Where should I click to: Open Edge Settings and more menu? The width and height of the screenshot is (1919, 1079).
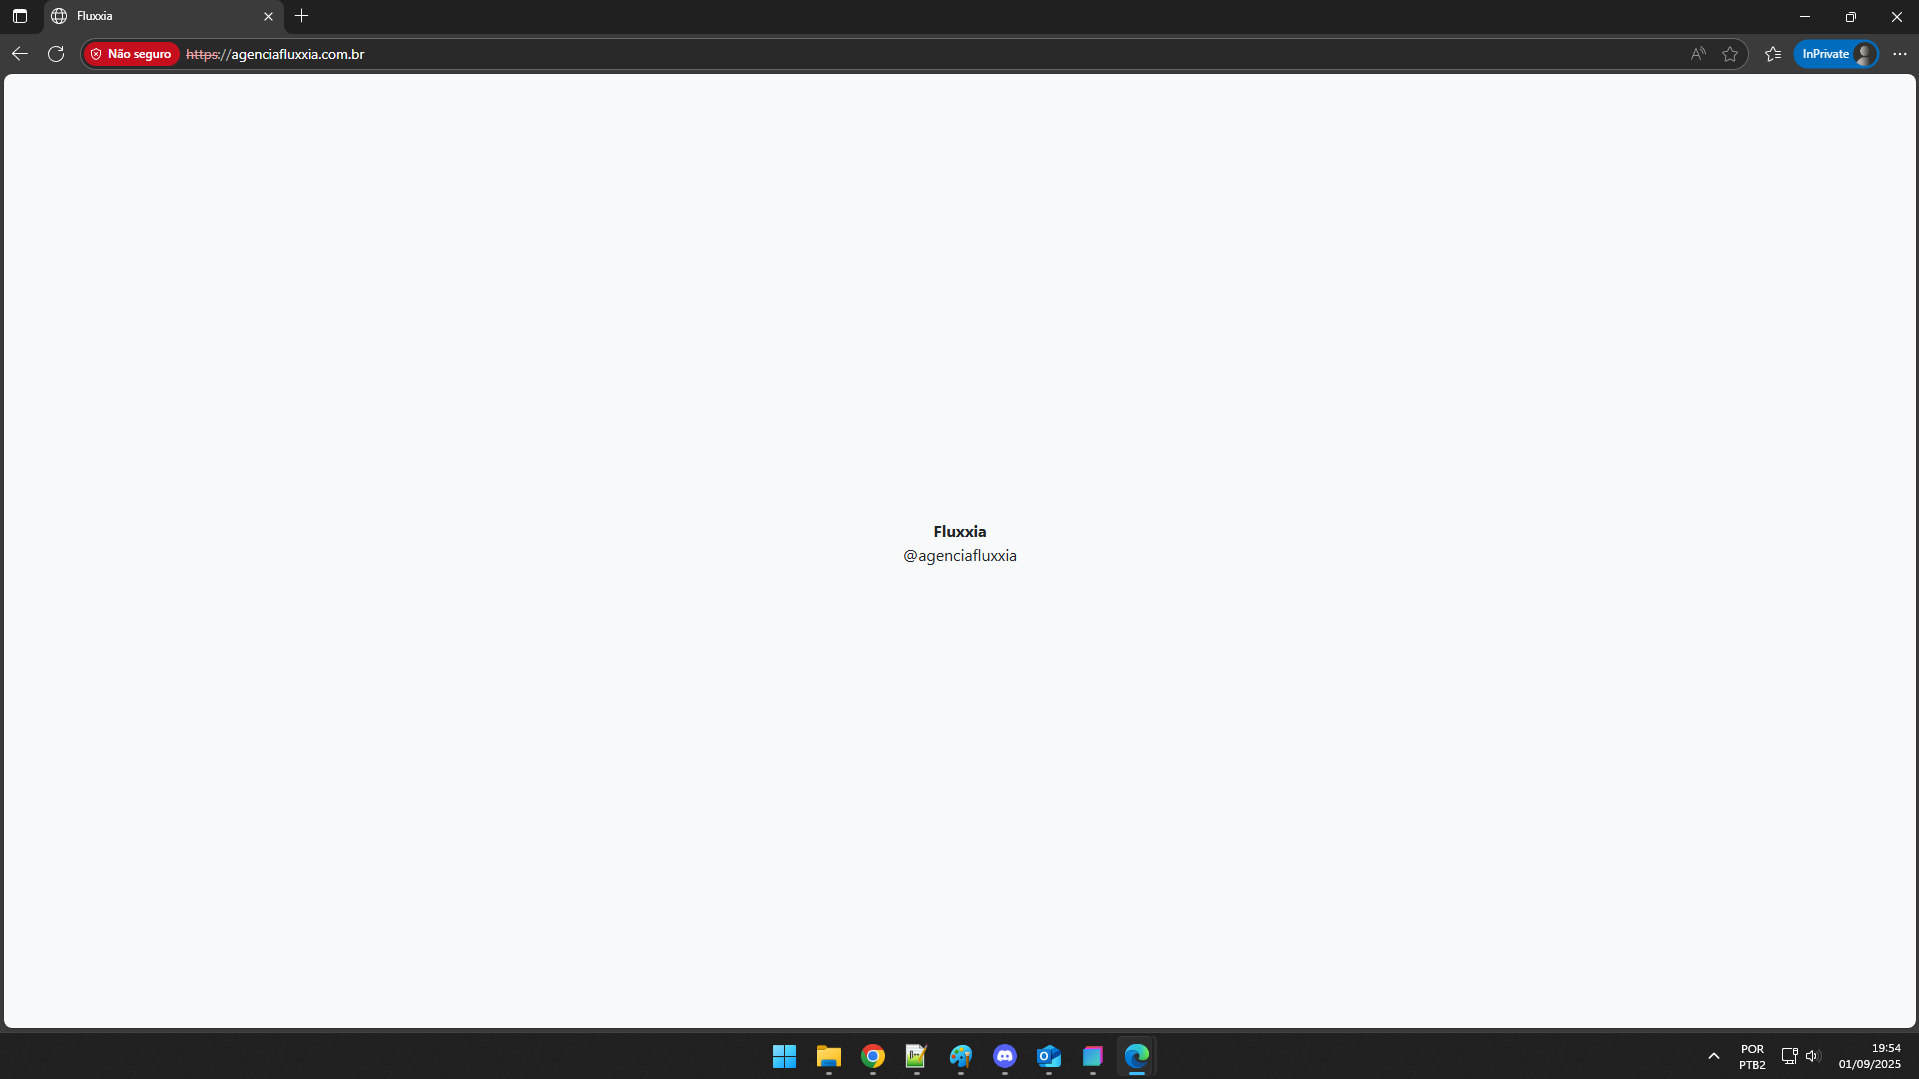pyautogui.click(x=1900, y=54)
